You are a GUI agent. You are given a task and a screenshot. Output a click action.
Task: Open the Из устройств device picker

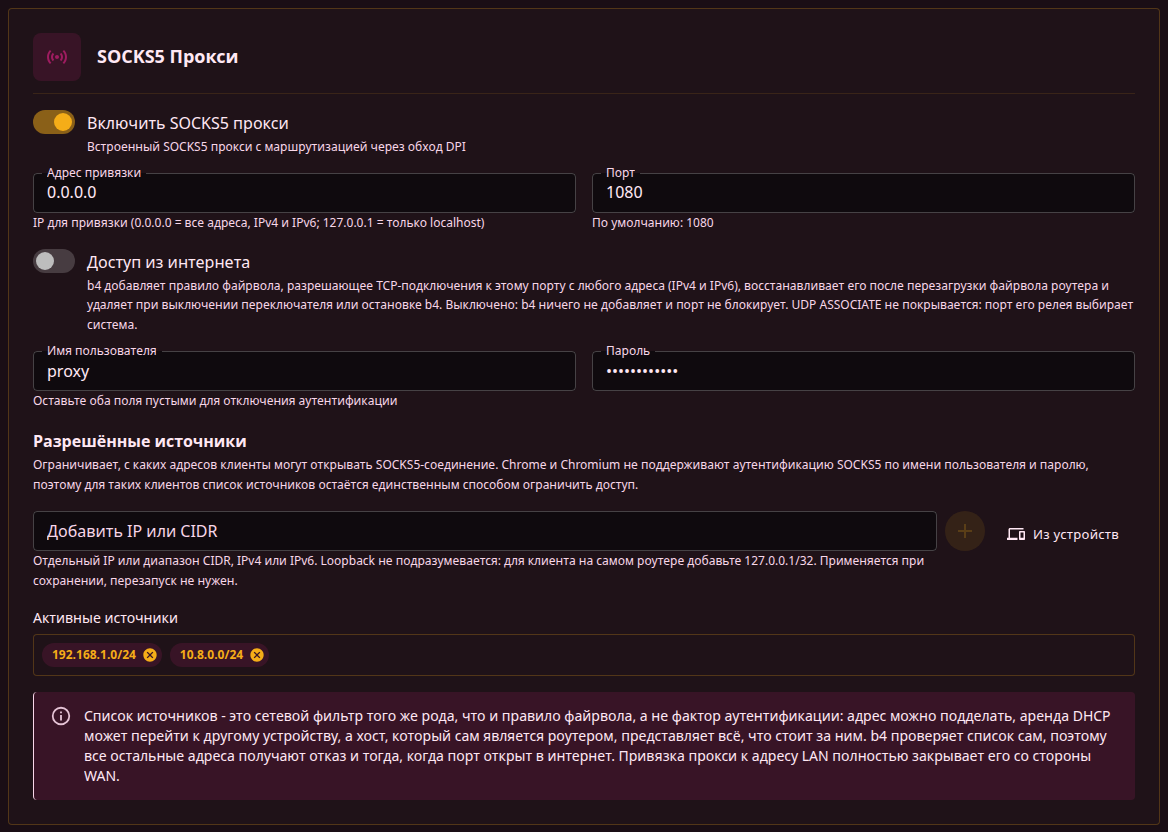(x=1063, y=534)
